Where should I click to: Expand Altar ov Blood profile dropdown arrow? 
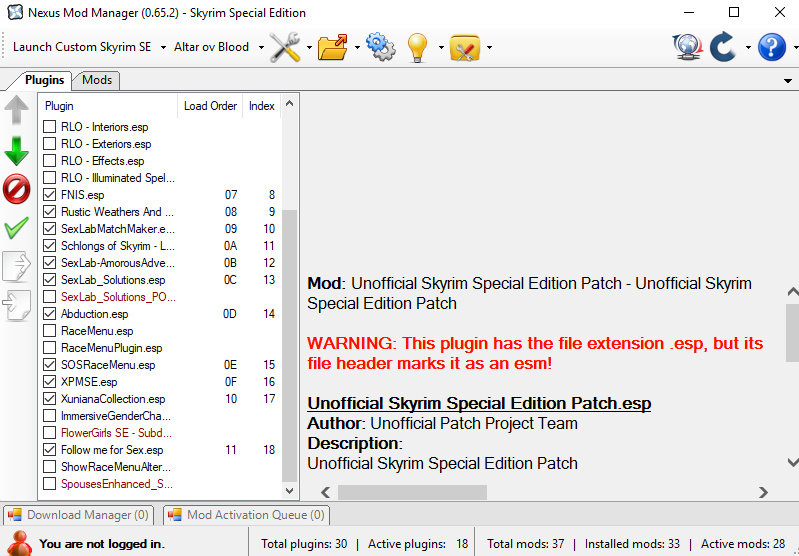(261, 47)
